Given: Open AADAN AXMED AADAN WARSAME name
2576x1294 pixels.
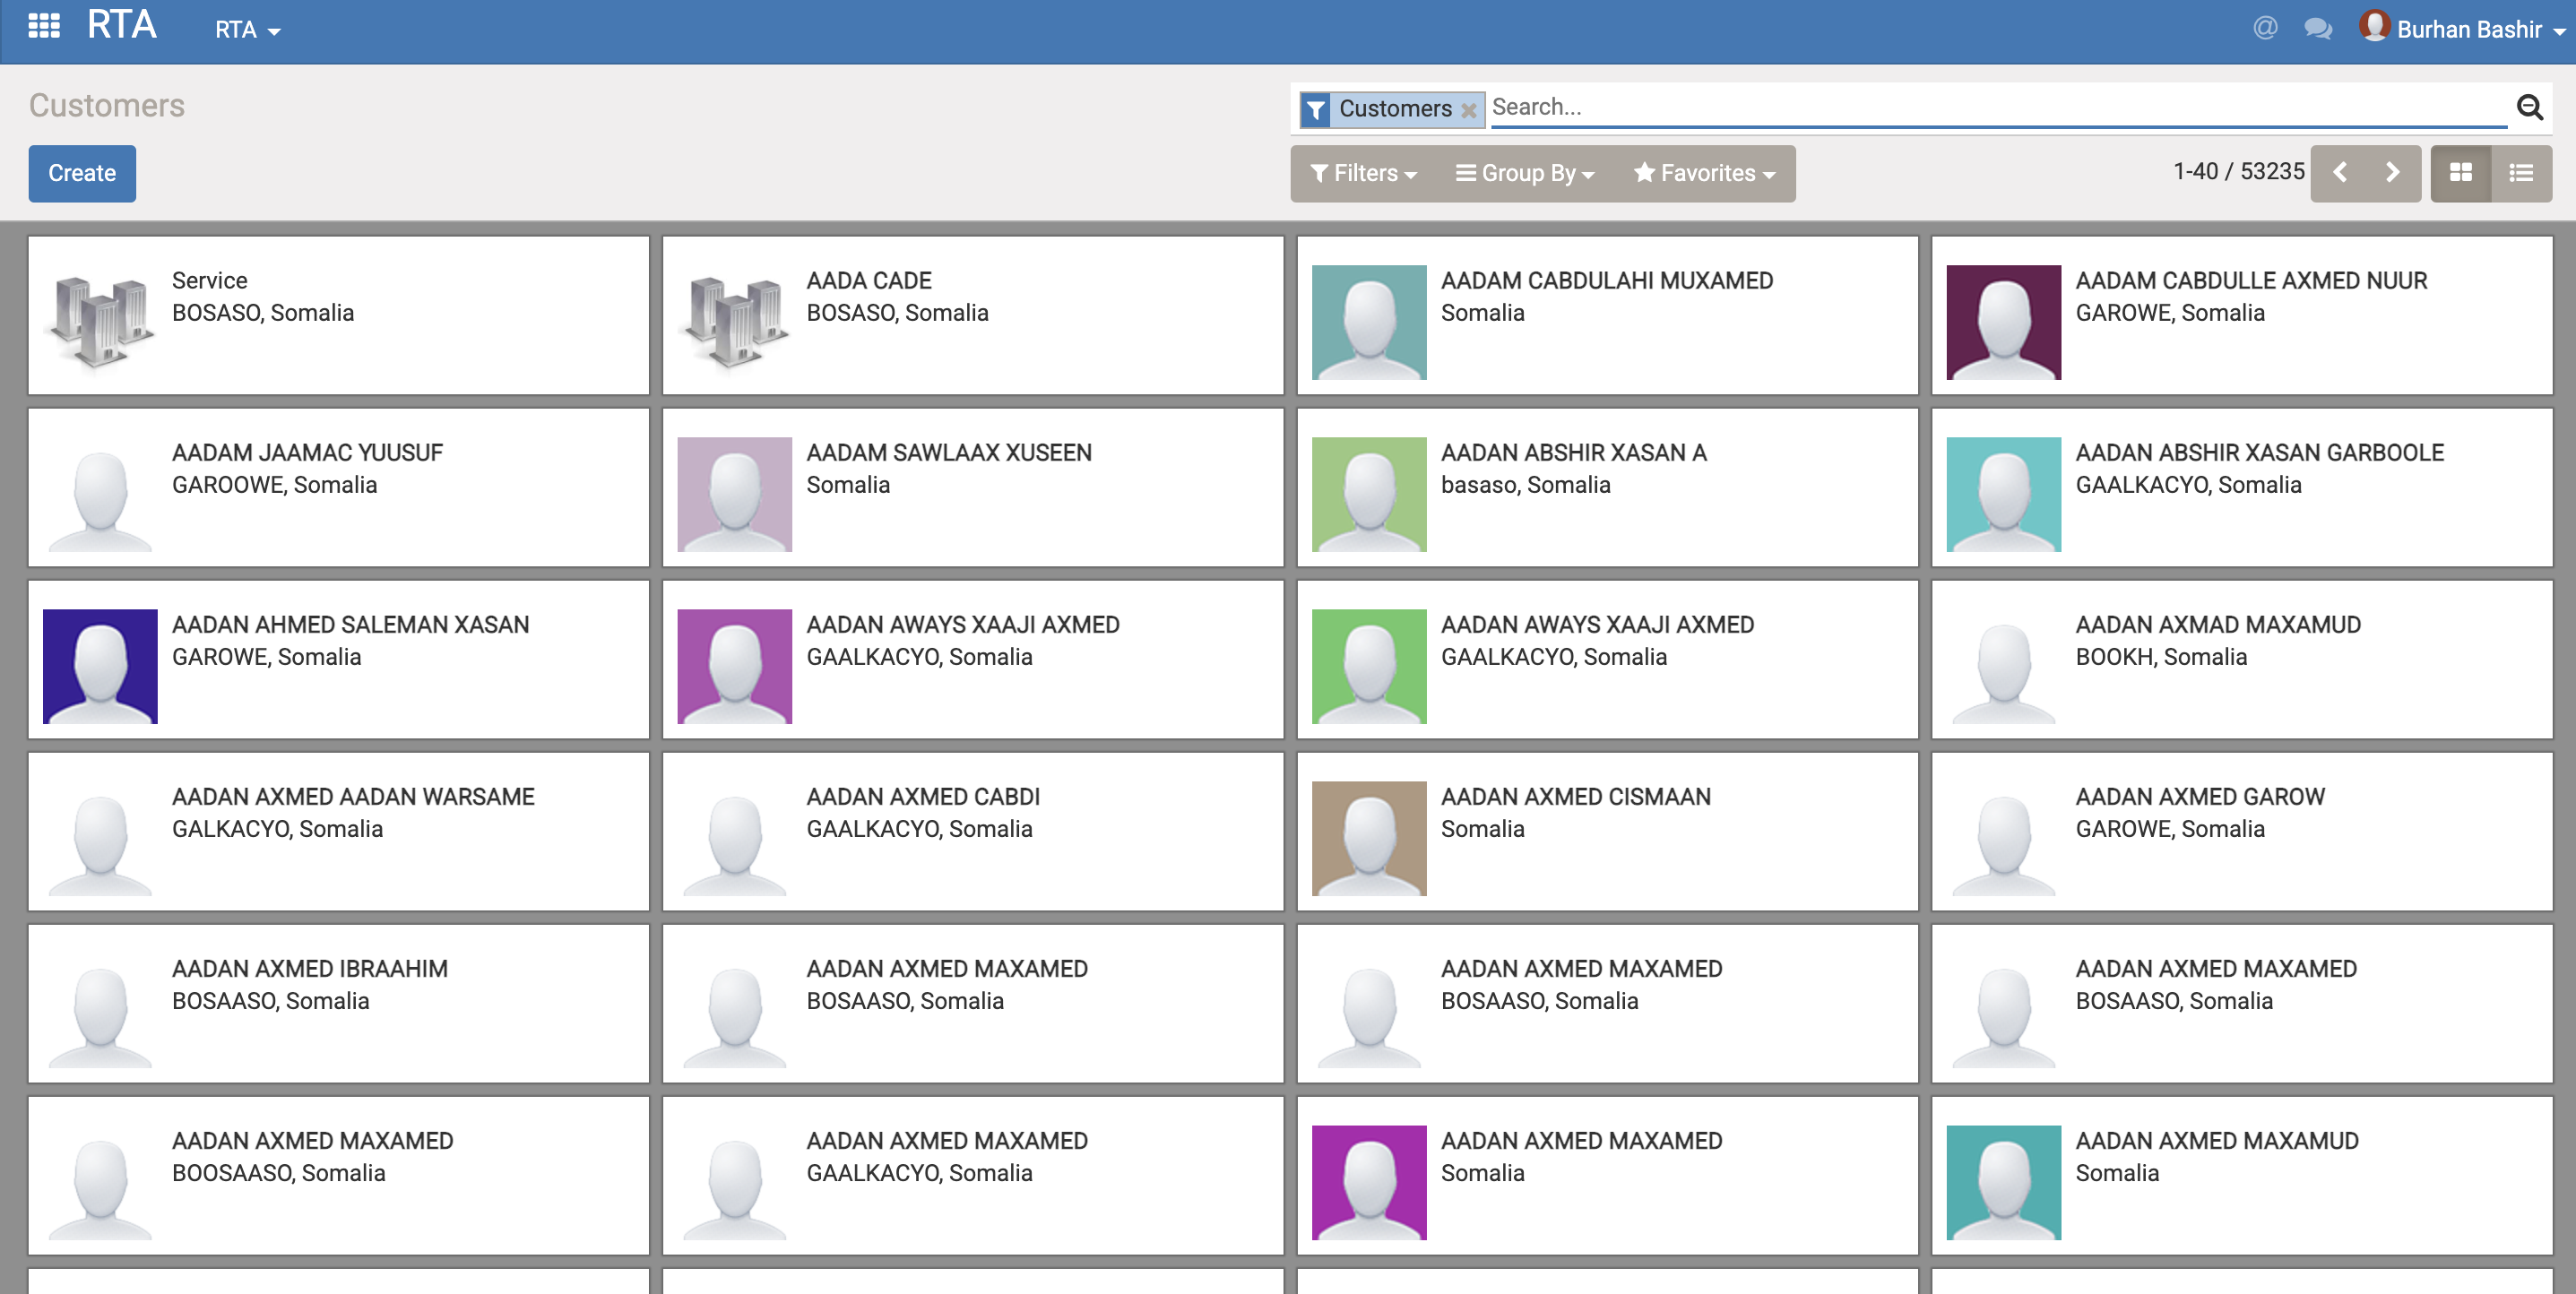Looking at the screenshot, I should point(353,796).
